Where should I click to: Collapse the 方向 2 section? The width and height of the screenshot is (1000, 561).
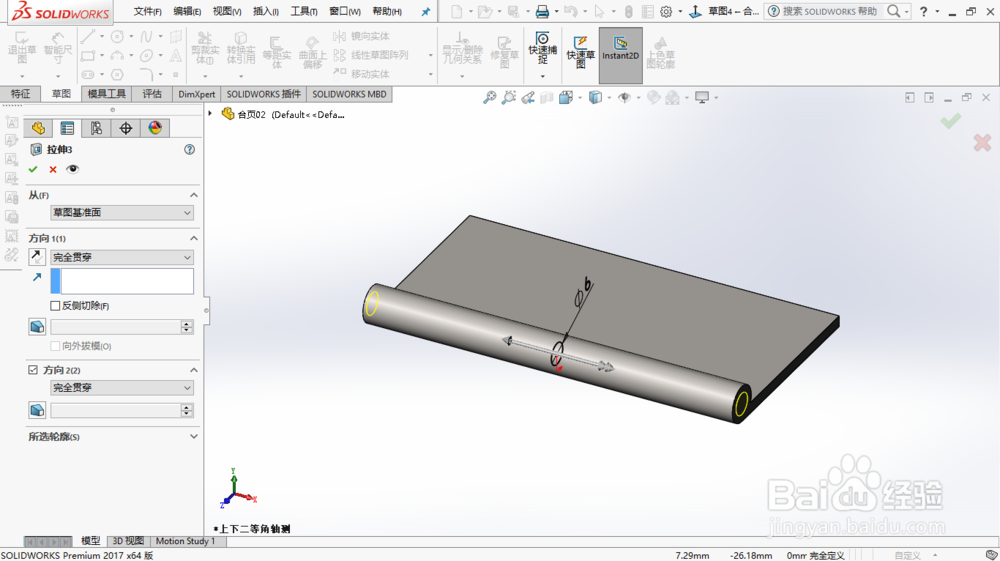pyautogui.click(x=194, y=370)
